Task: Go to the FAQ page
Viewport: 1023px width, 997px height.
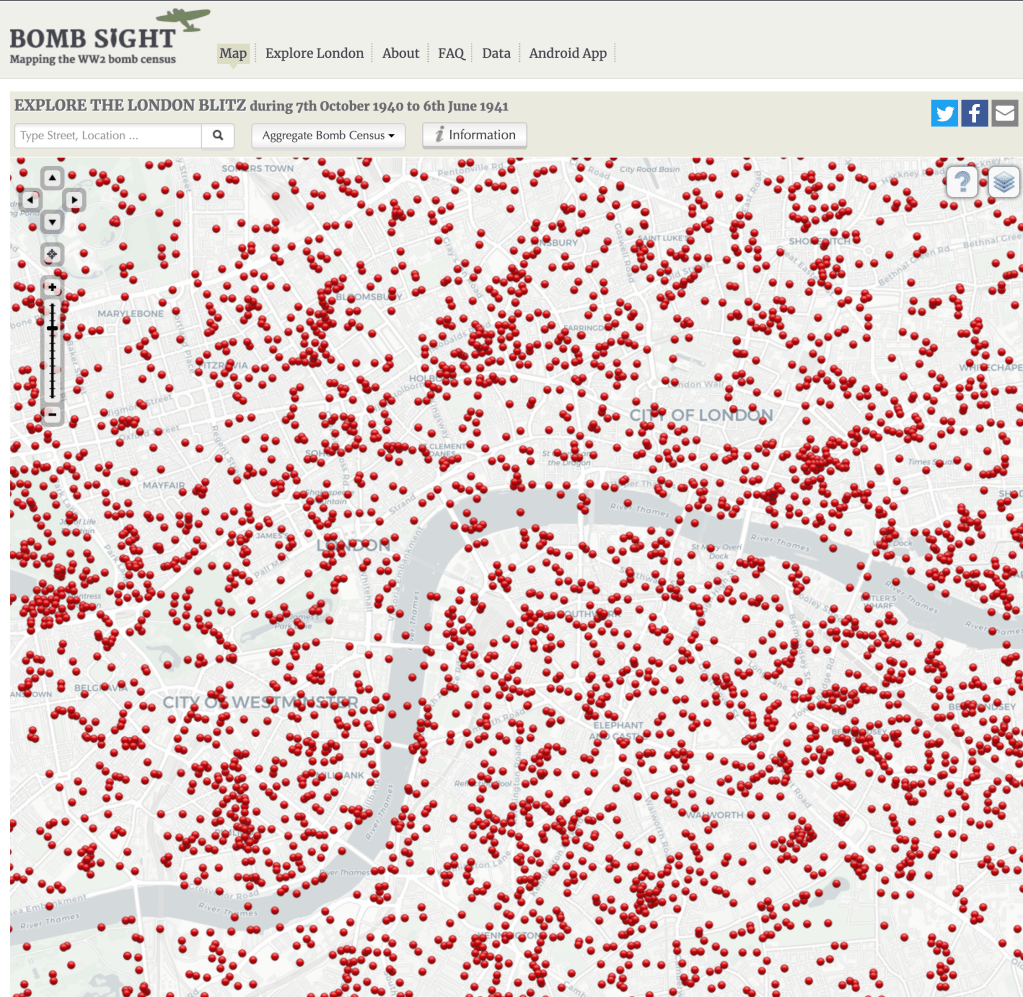Action: click(x=451, y=53)
